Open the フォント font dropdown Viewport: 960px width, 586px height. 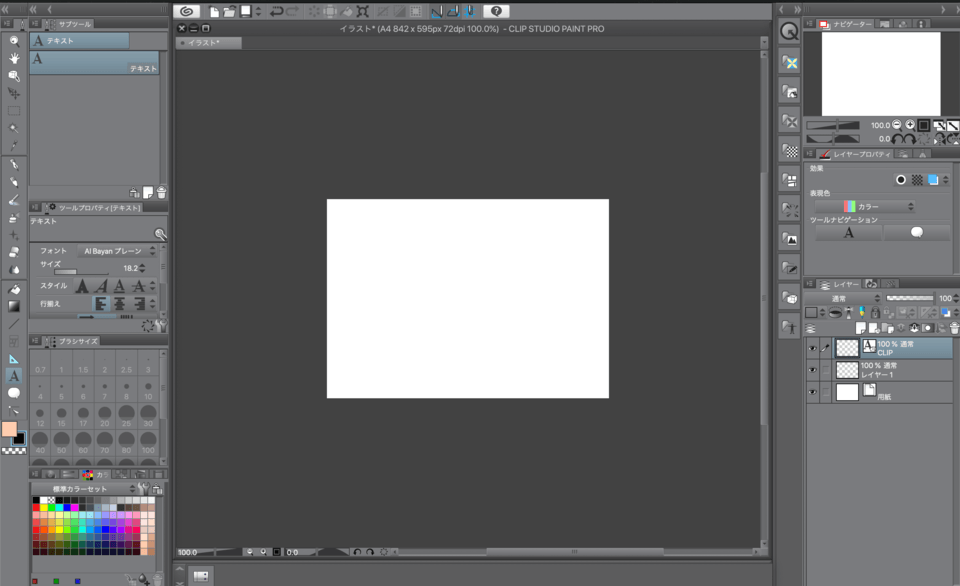coord(114,251)
